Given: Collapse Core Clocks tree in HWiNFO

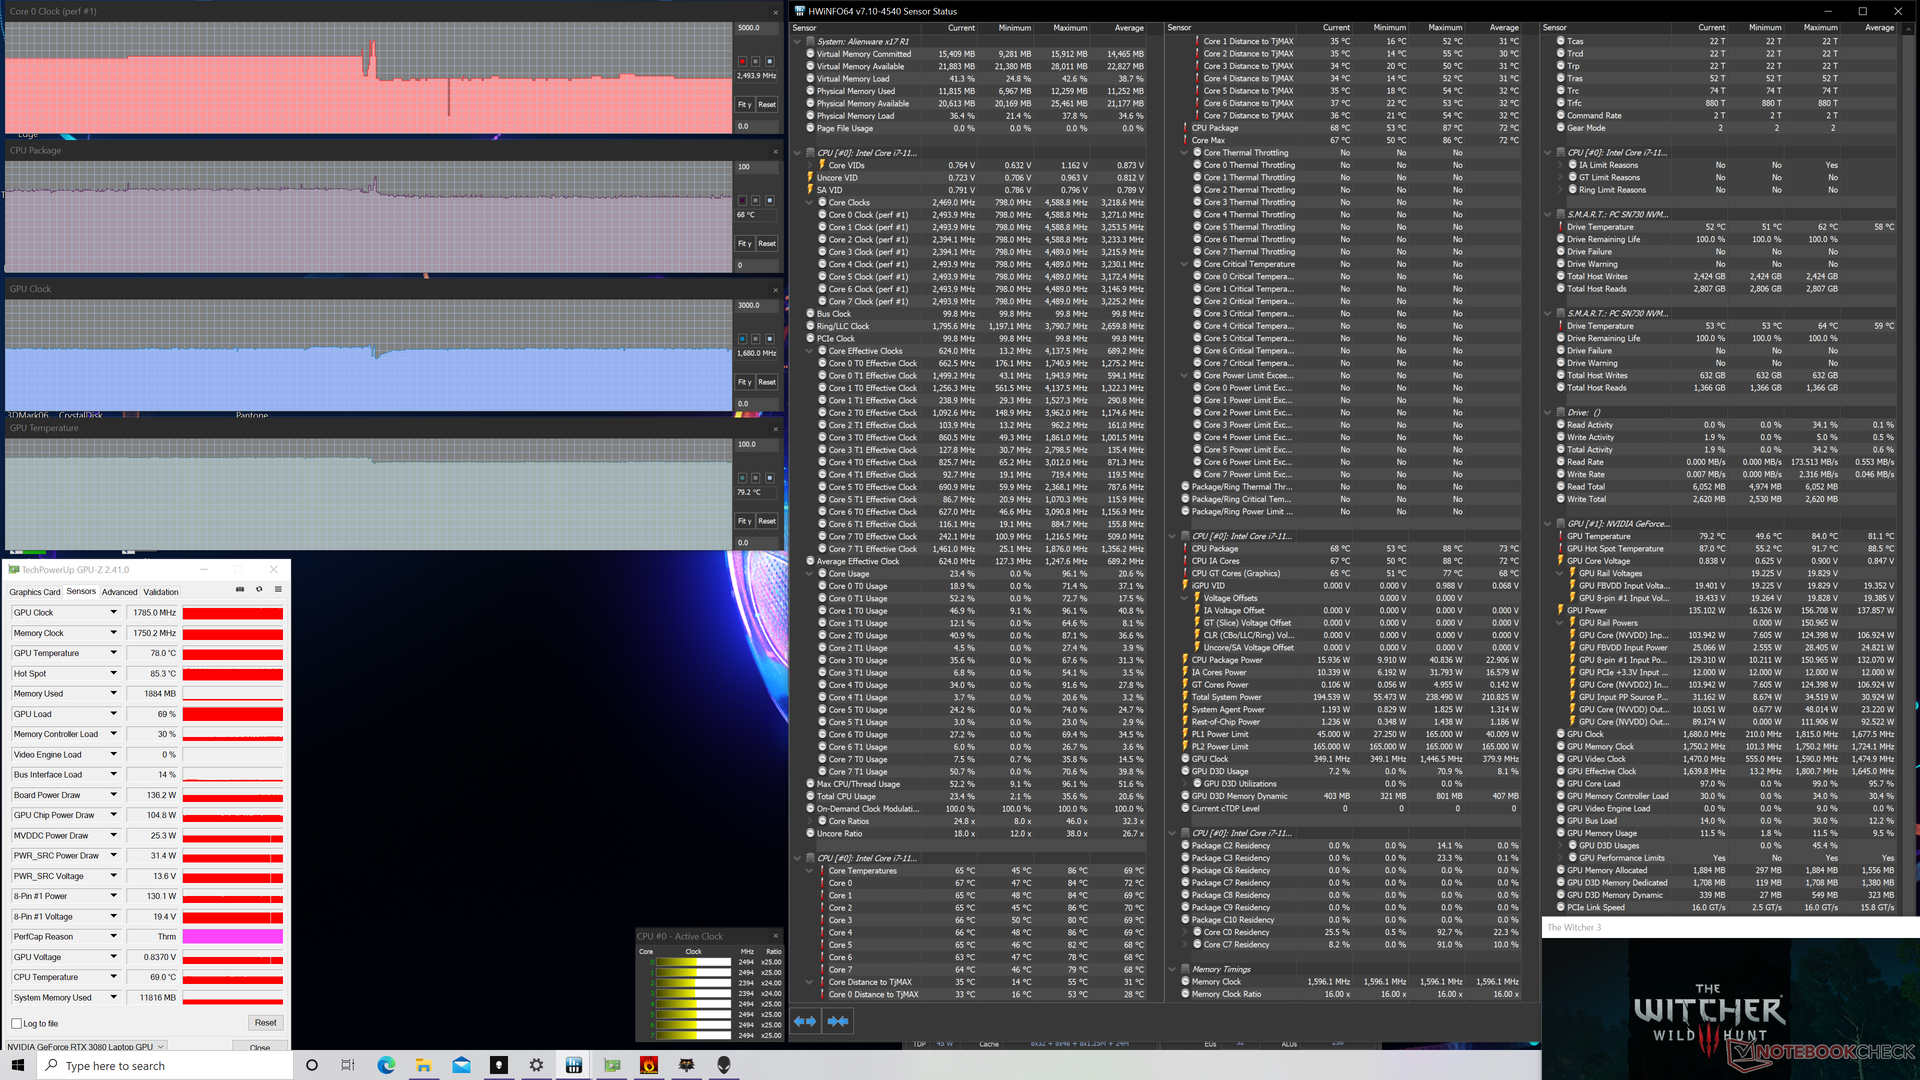Looking at the screenshot, I should pos(809,203).
